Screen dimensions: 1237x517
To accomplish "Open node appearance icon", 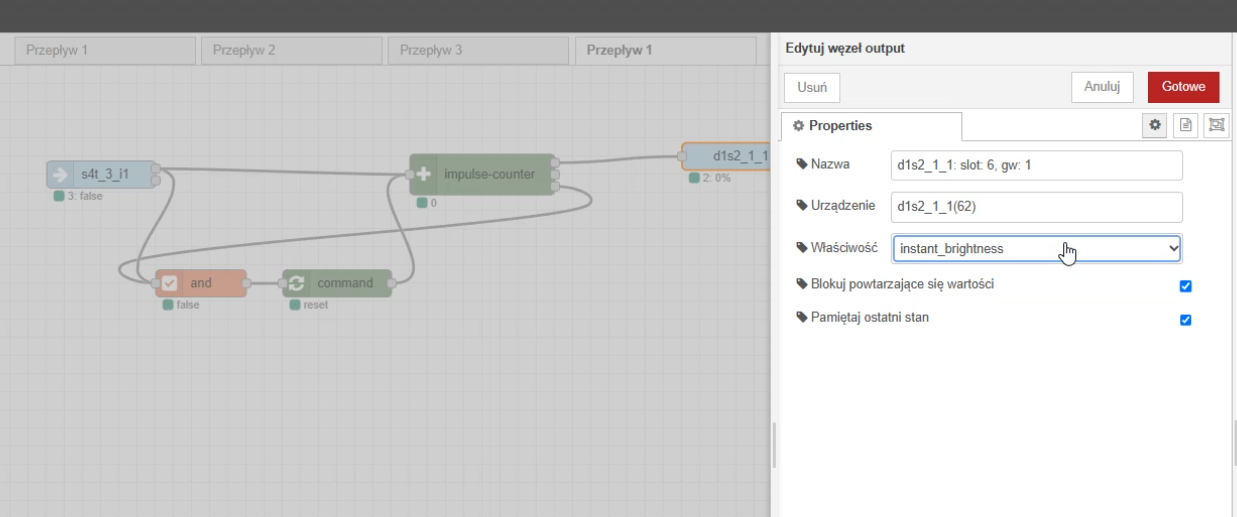I will pyautogui.click(x=1216, y=125).
